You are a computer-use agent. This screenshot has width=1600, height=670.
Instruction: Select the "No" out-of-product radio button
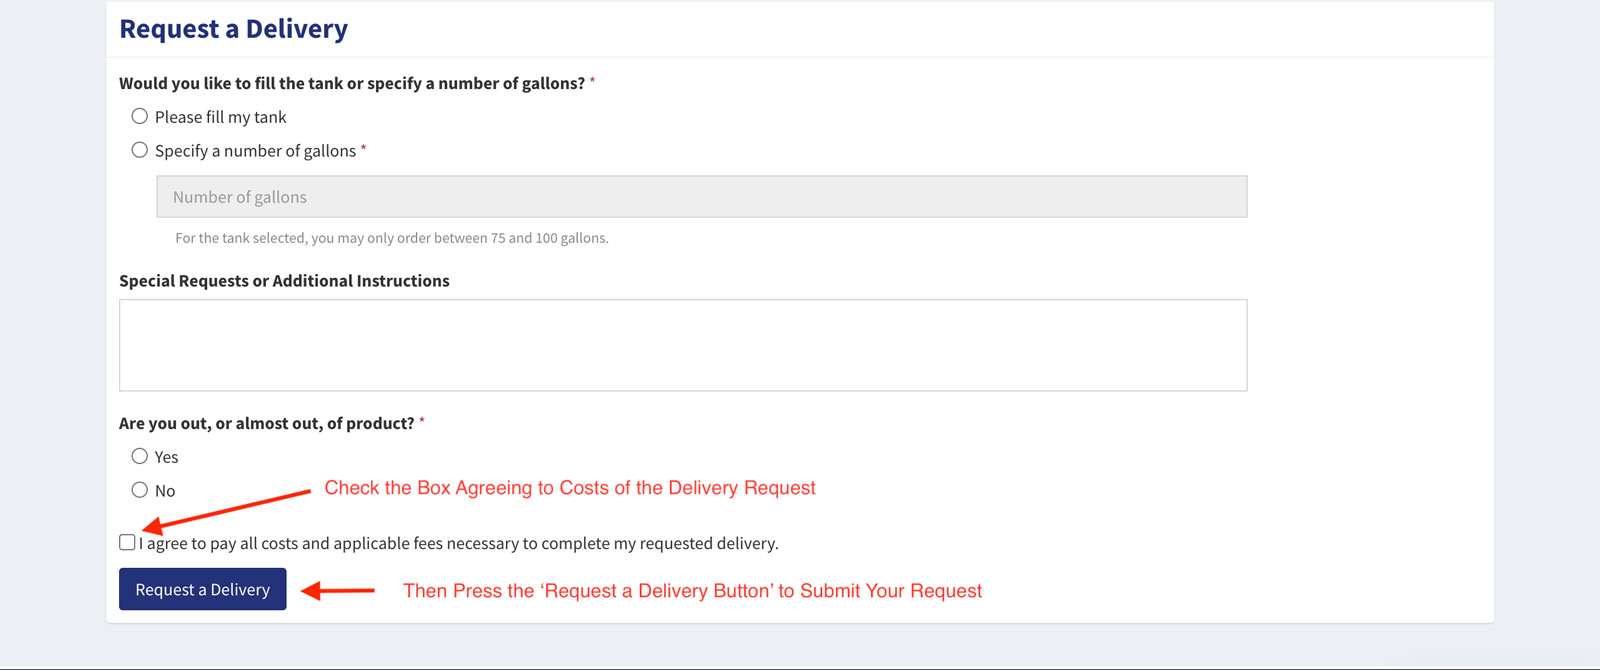click(139, 490)
